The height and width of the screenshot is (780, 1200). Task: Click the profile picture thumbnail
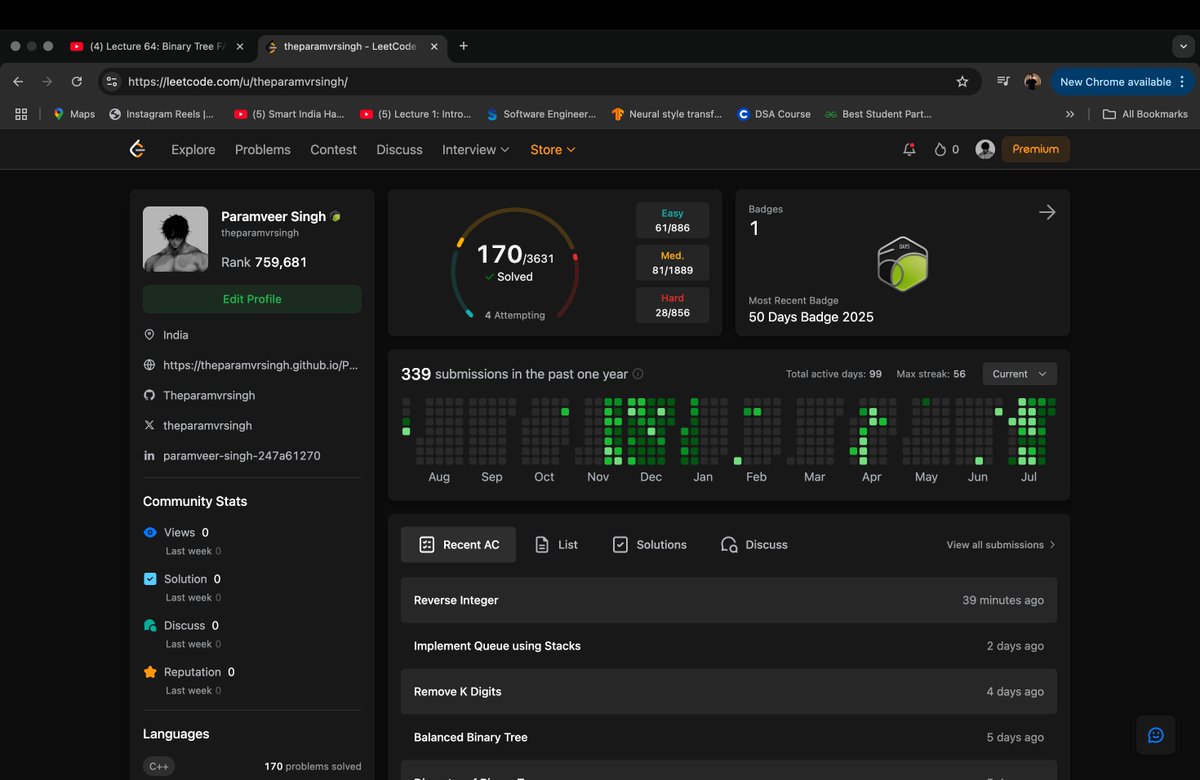[x=175, y=239]
